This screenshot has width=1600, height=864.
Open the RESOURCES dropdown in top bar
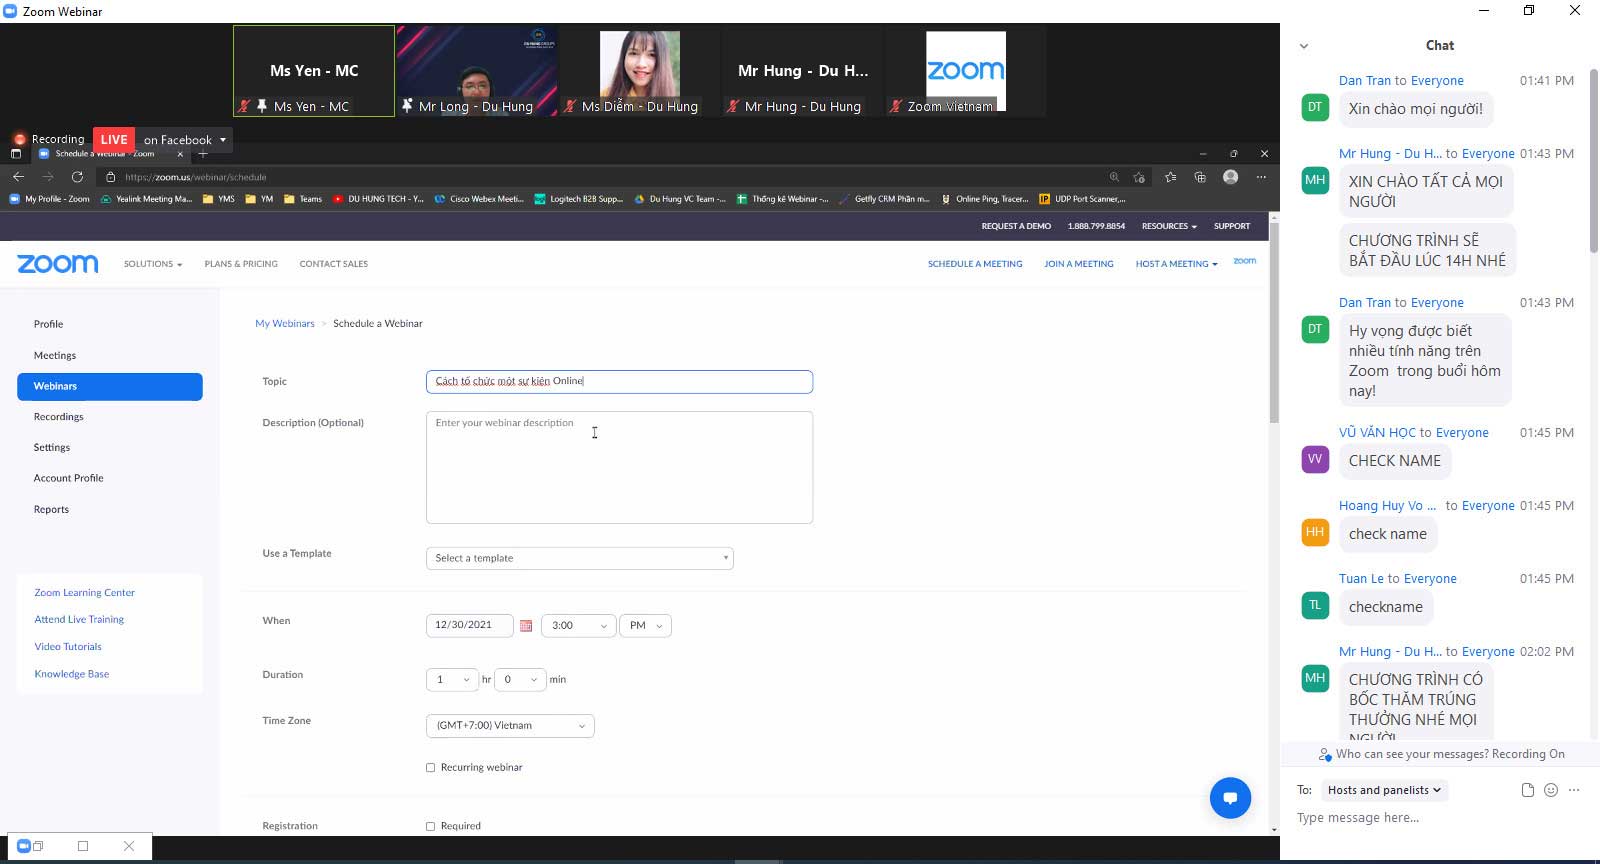pyautogui.click(x=1169, y=226)
